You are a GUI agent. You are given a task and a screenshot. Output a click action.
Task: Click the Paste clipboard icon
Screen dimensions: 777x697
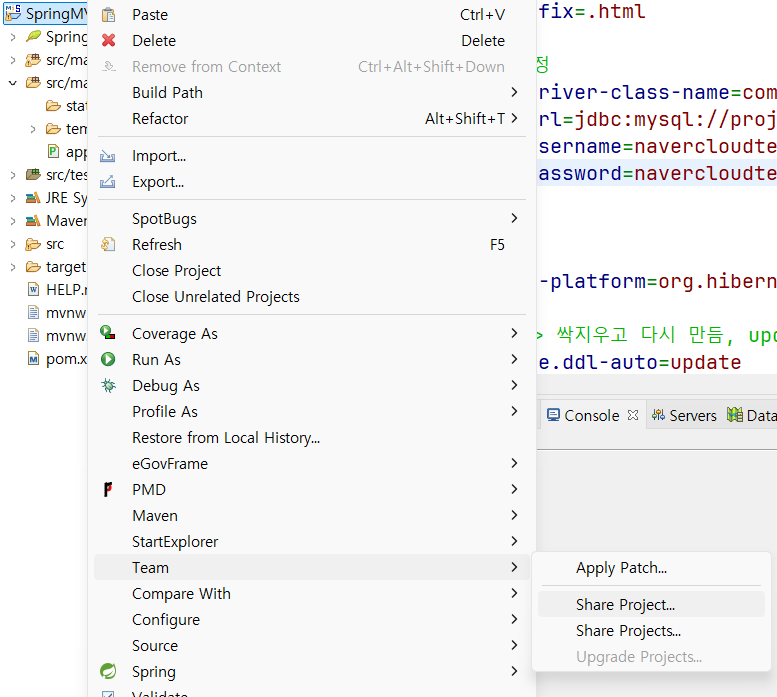[109, 15]
